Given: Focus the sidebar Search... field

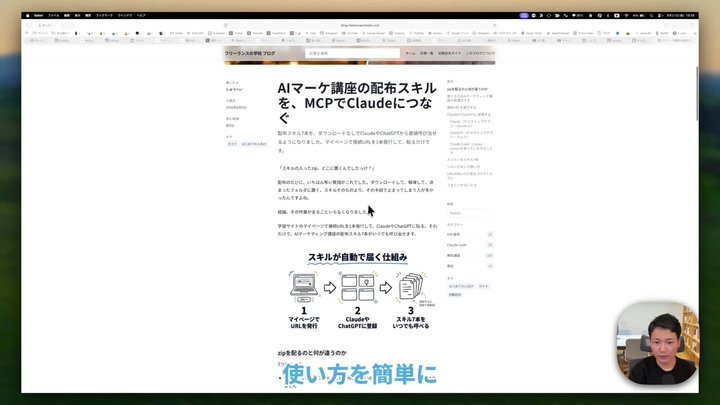Looking at the screenshot, I should [470, 213].
